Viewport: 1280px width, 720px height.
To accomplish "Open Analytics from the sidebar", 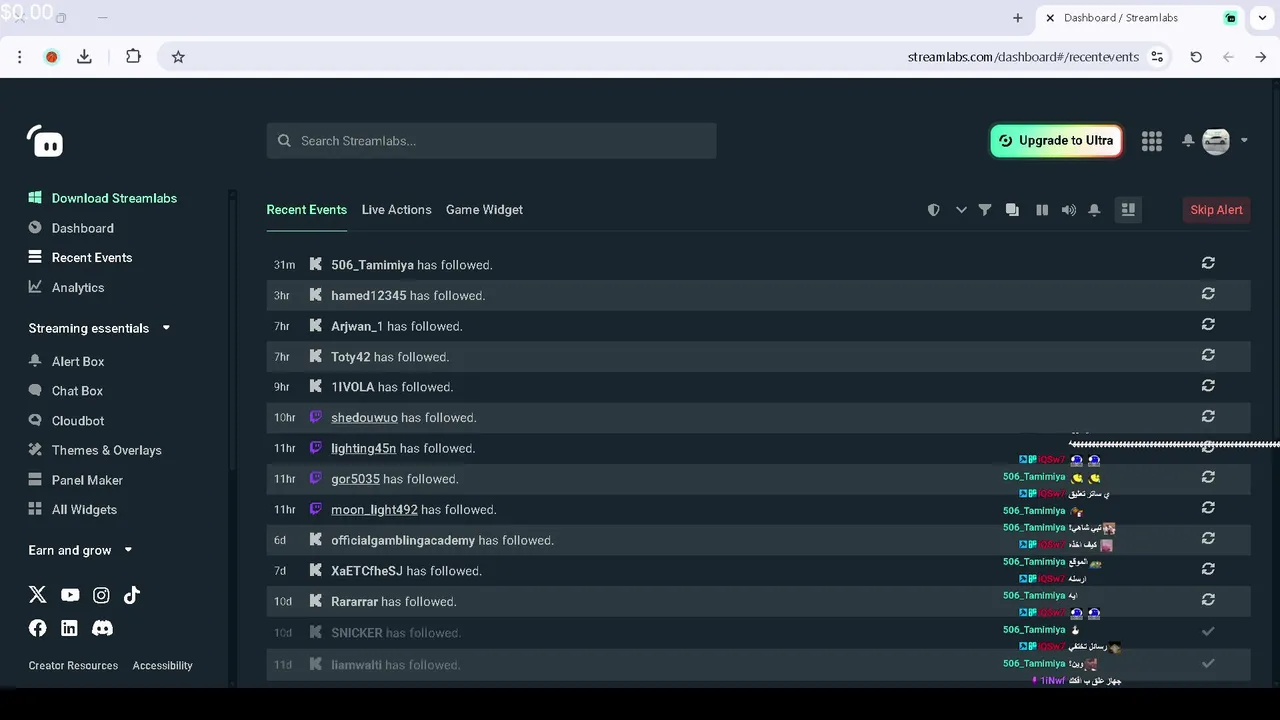I will tap(66, 288).
